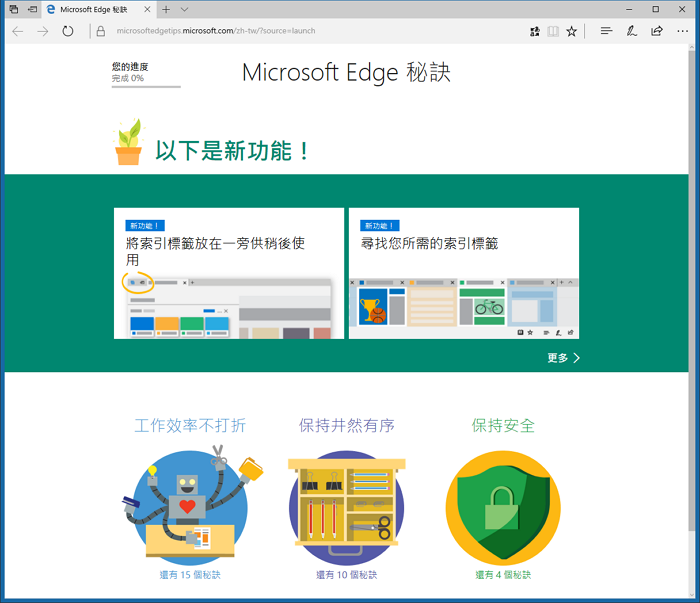This screenshot has width=700, height=603.
Task: Minimize the Edge window
Action: (x=629, y=9)
